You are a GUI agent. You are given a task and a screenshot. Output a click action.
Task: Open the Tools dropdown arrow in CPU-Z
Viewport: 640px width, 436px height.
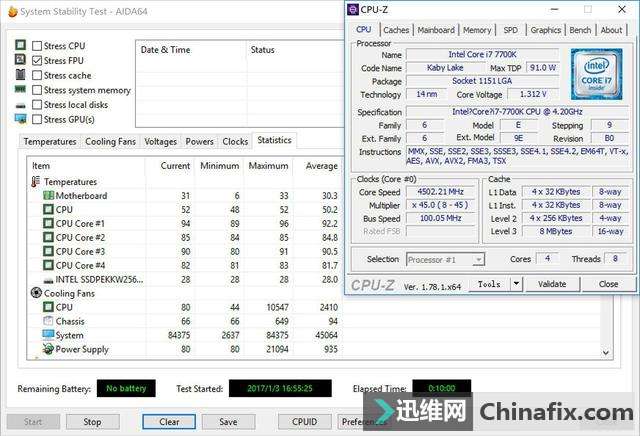pos(516,283)
